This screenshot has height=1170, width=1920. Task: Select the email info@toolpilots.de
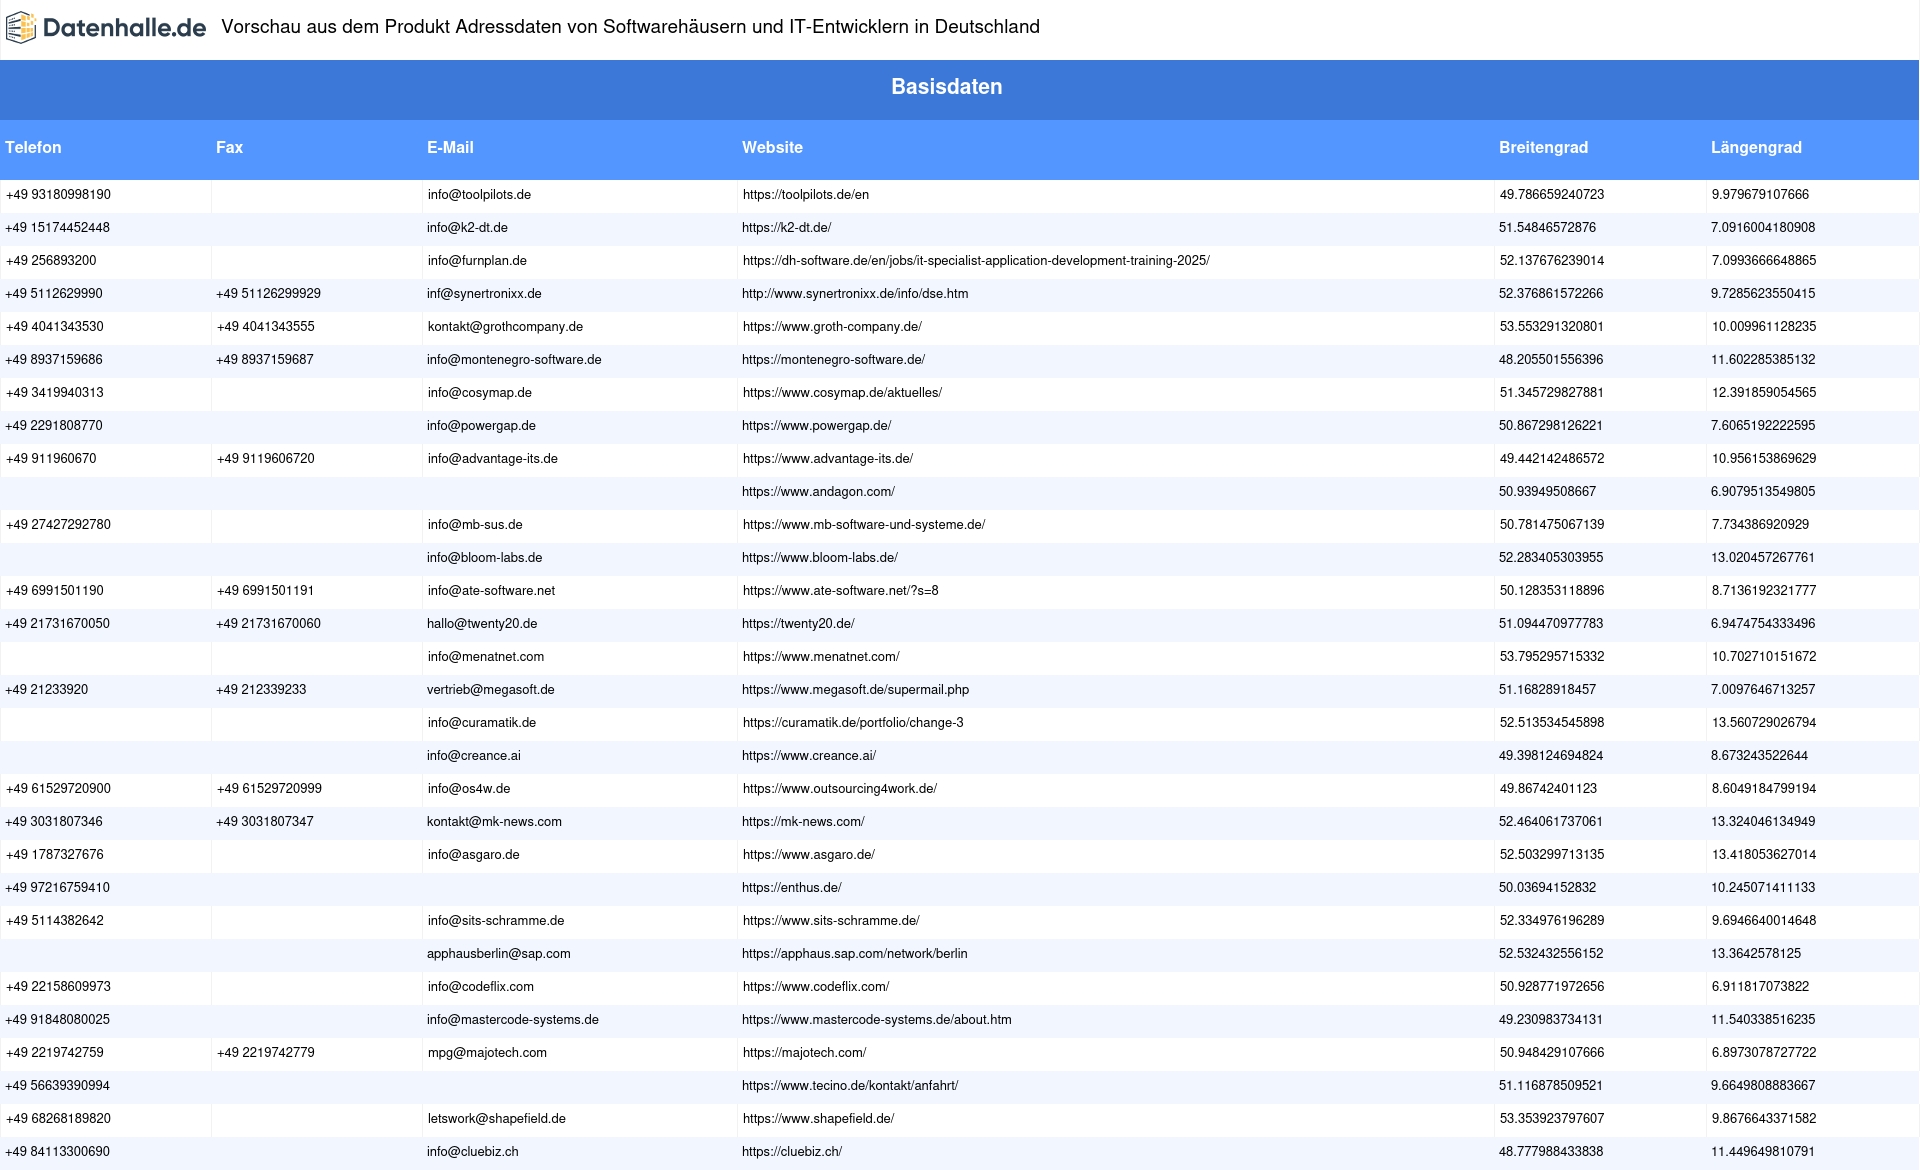pos(479,195)
